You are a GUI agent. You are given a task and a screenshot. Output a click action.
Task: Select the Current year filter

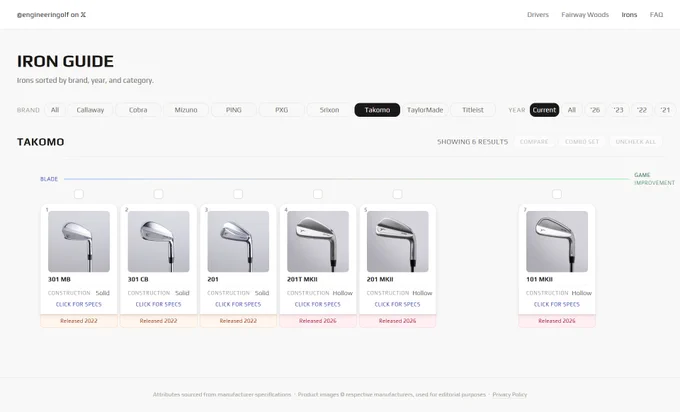point(544,110)
